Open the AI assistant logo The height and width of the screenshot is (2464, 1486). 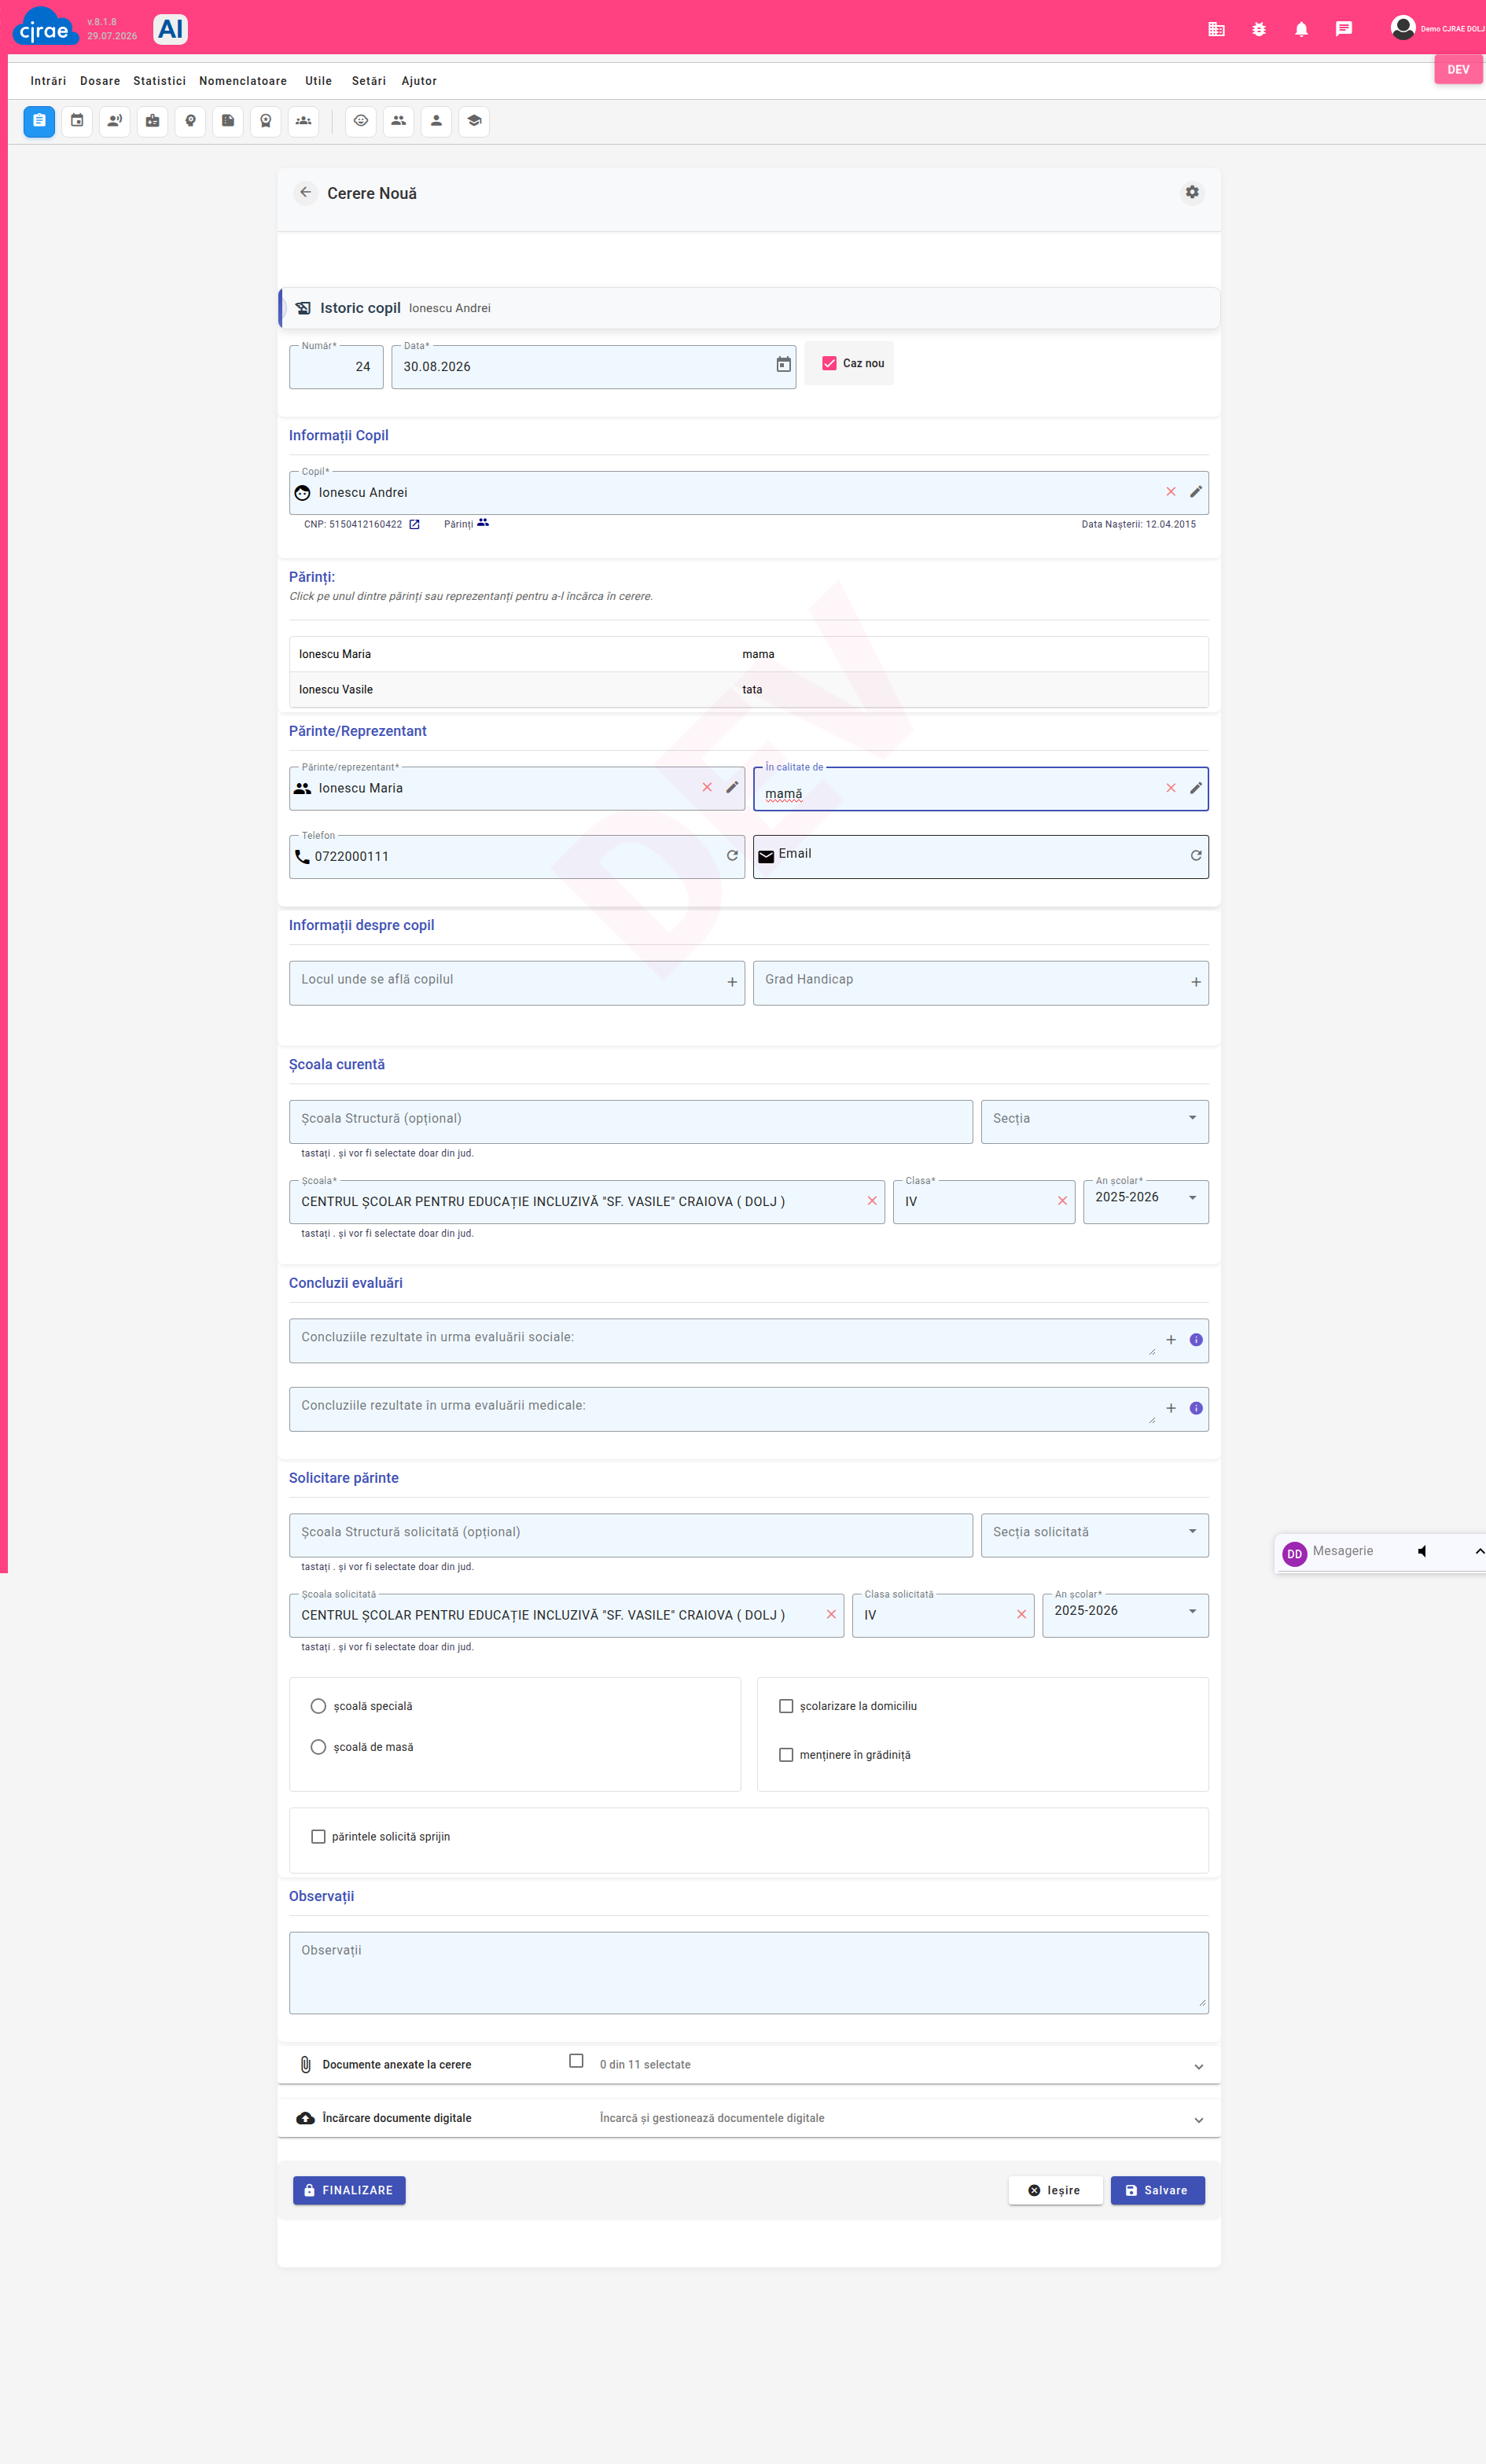pyautogui.click(x=171, y=29)
